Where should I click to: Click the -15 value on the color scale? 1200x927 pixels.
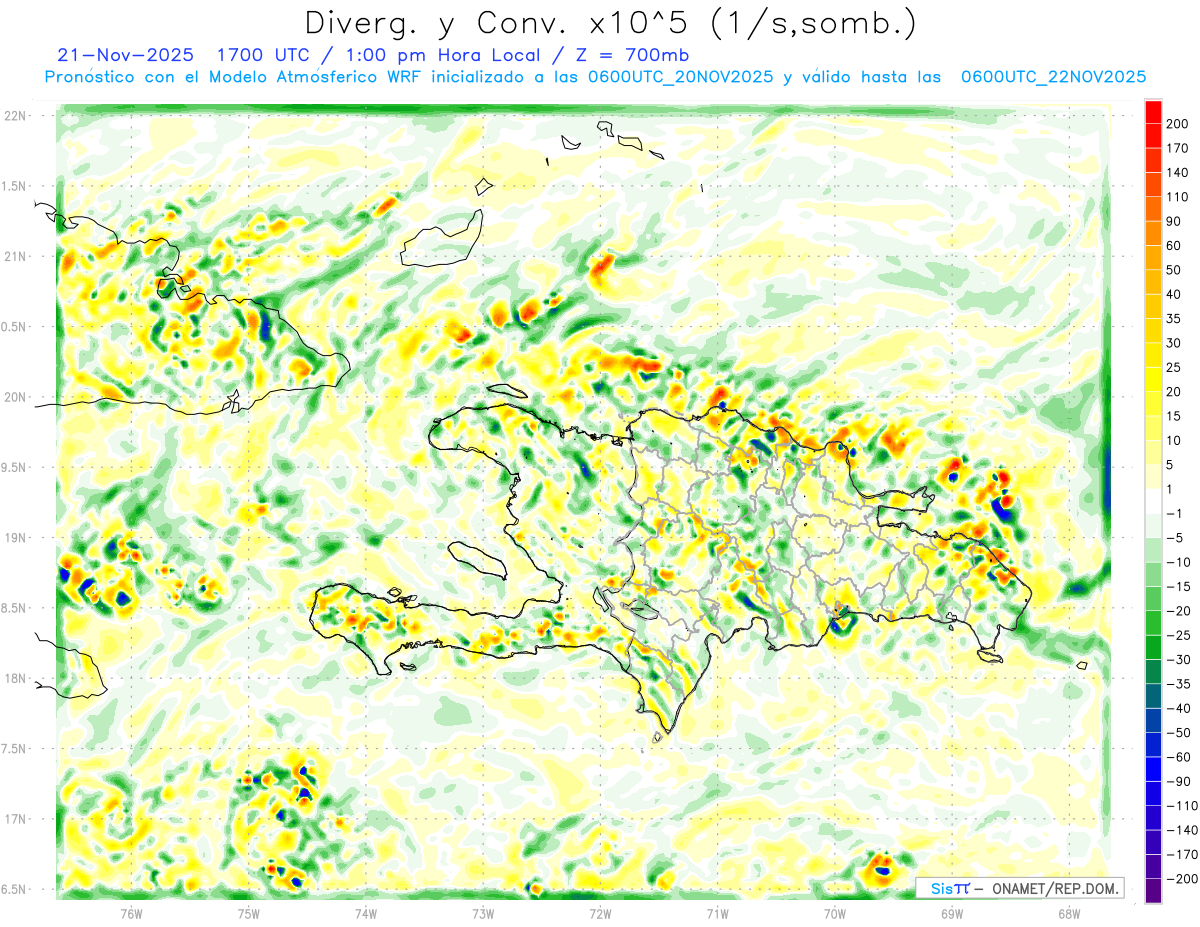(x=1178, y=586)
